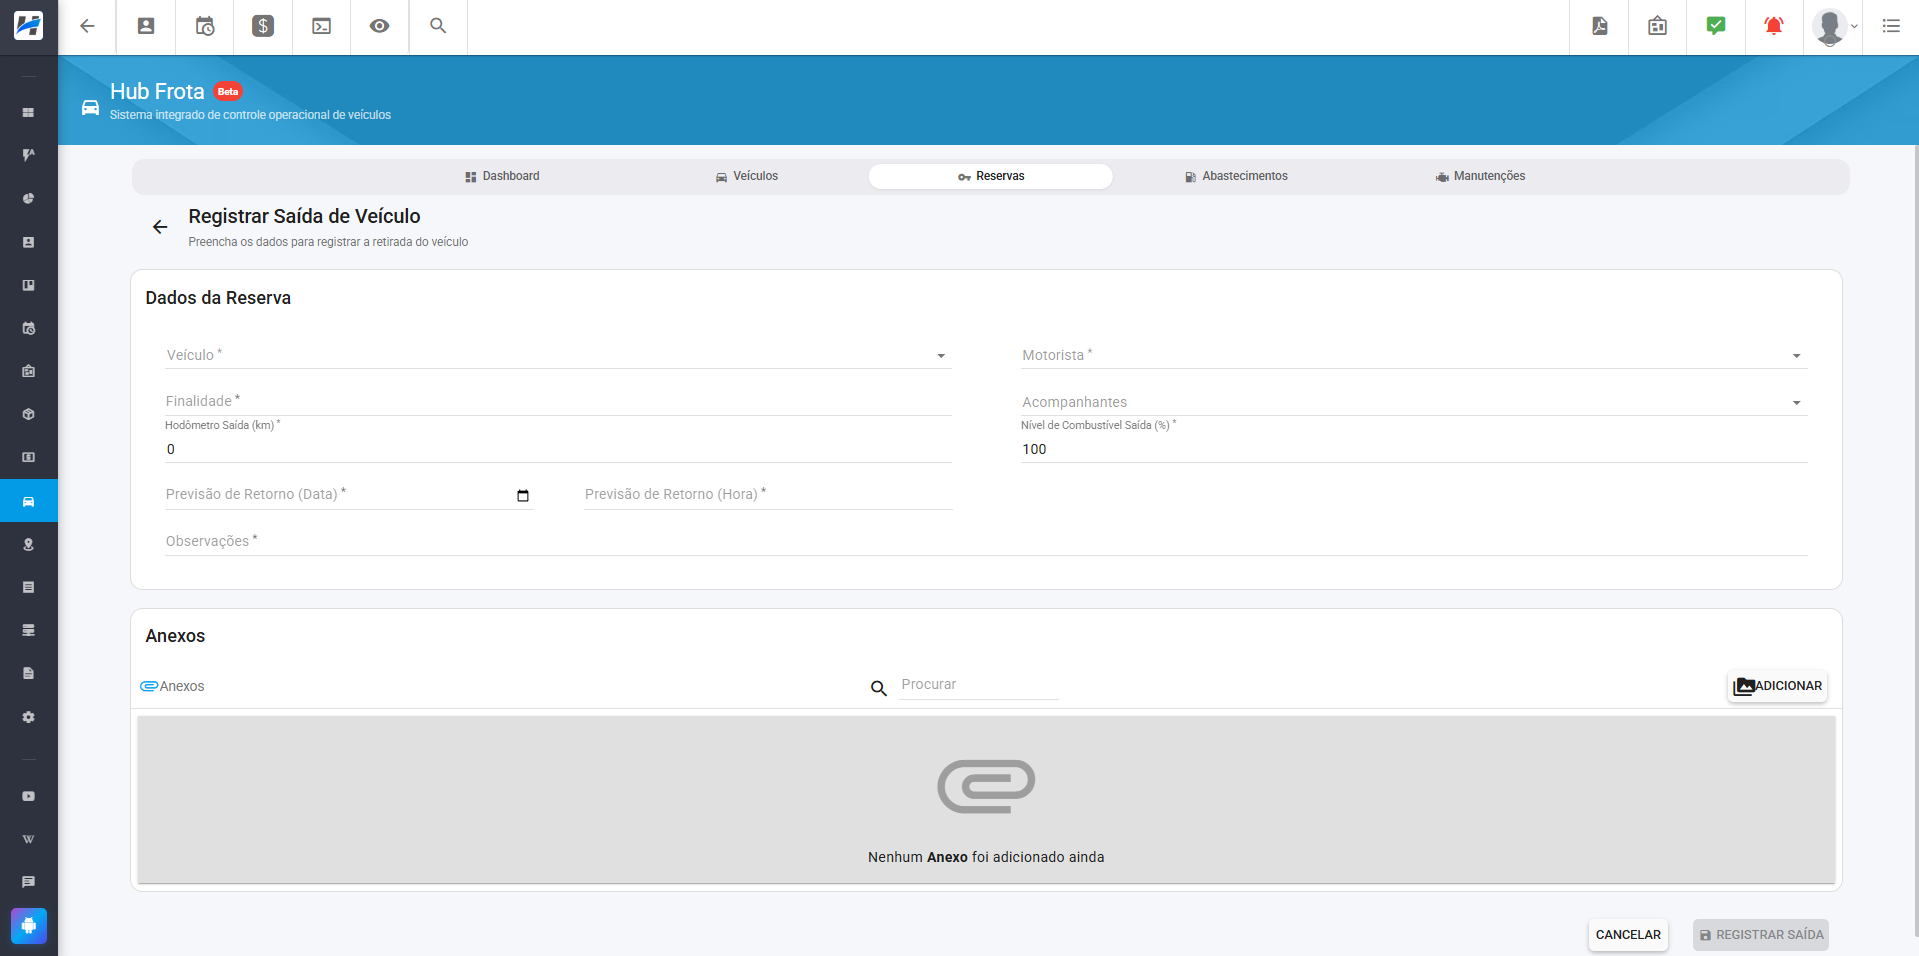1919x956 pixels.
Task: Click the ADICIONAR attachment button
Action: [x=1778, y=686]
